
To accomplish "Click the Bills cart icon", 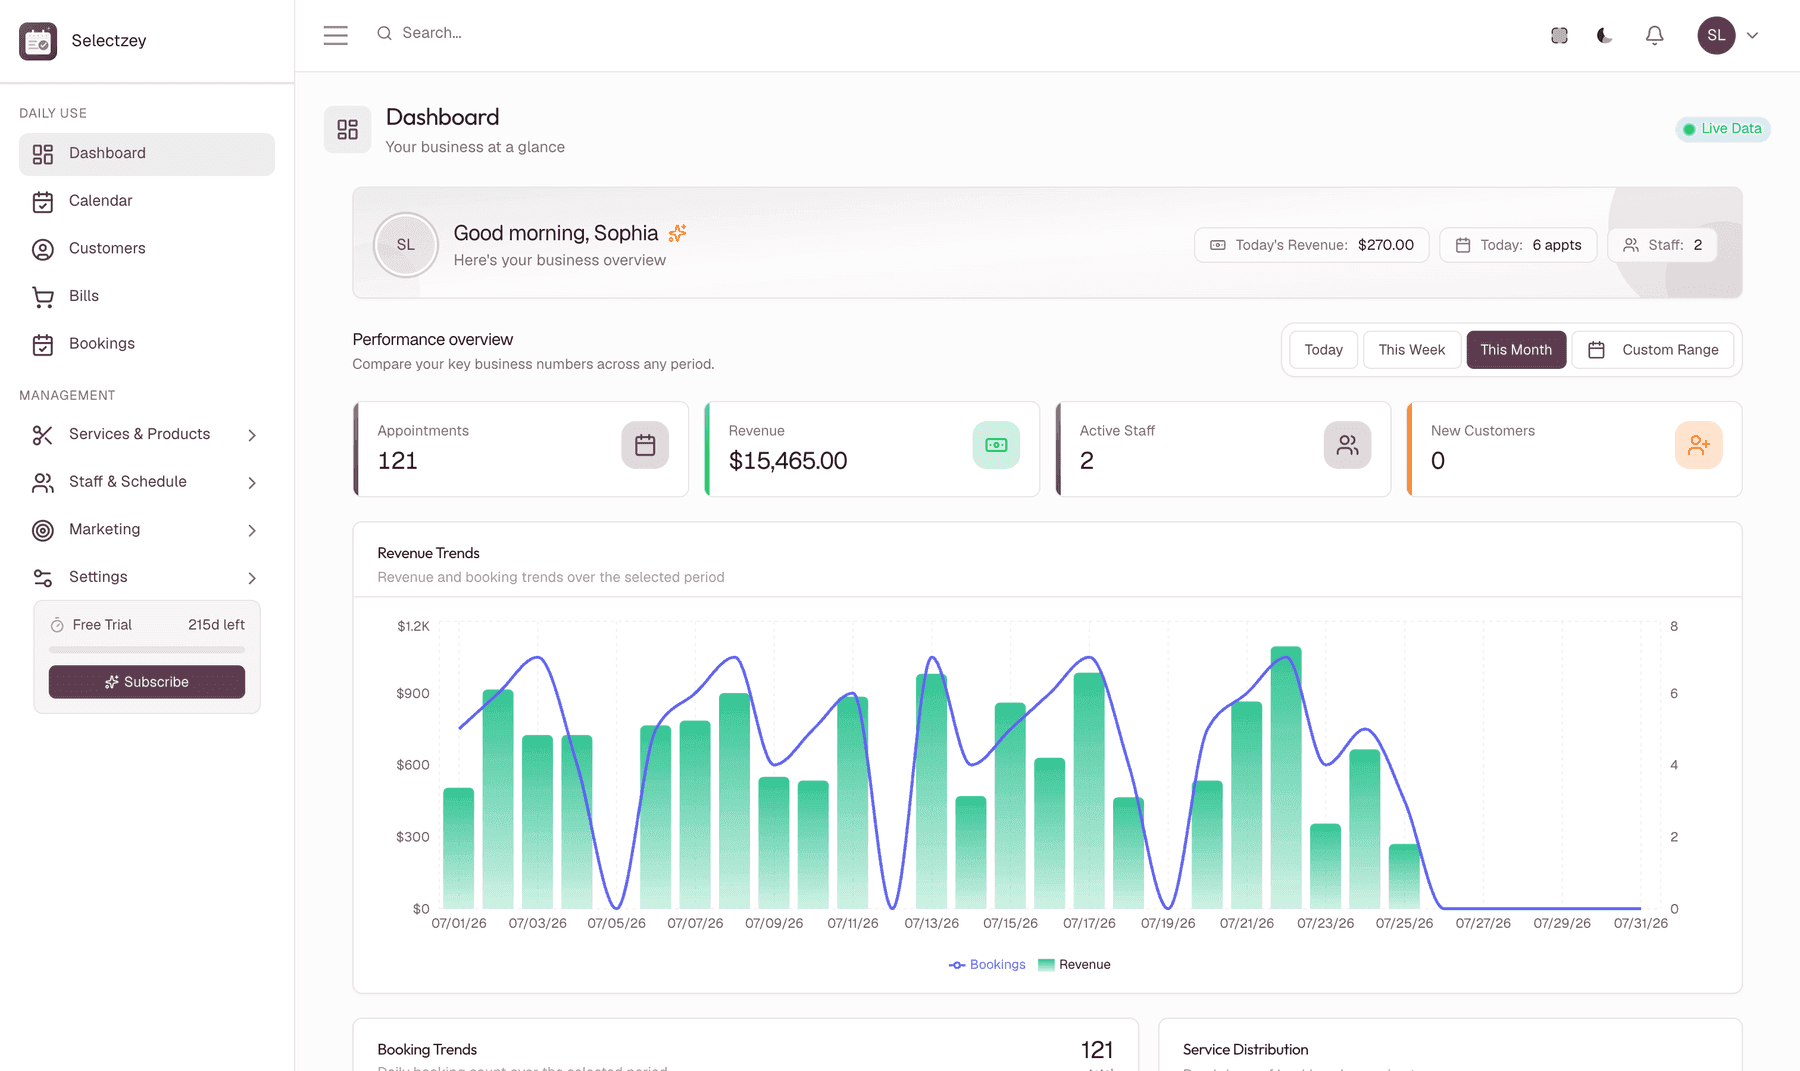I will pyautogui.click(x=43, y=297).
